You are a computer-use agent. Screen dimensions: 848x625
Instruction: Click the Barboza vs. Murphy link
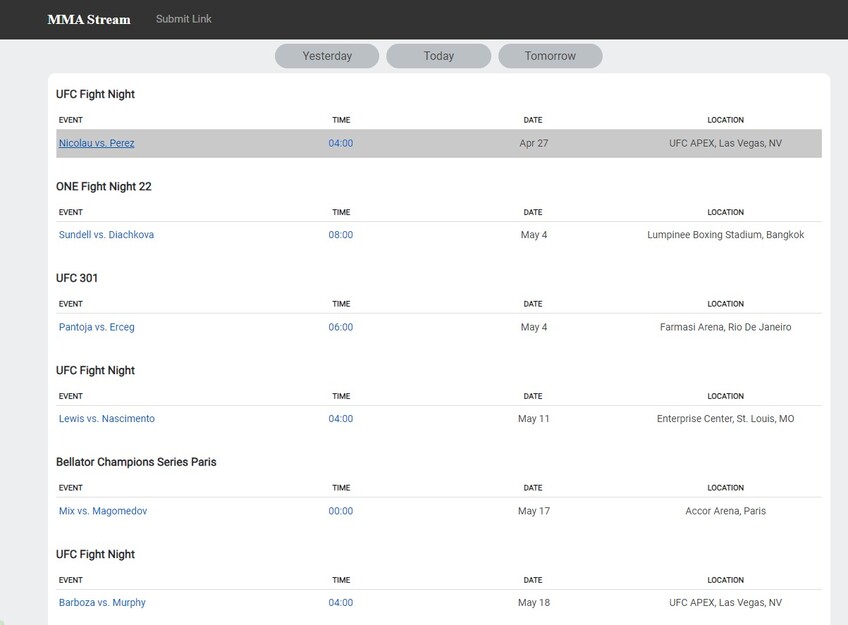[x=102, y=603]
